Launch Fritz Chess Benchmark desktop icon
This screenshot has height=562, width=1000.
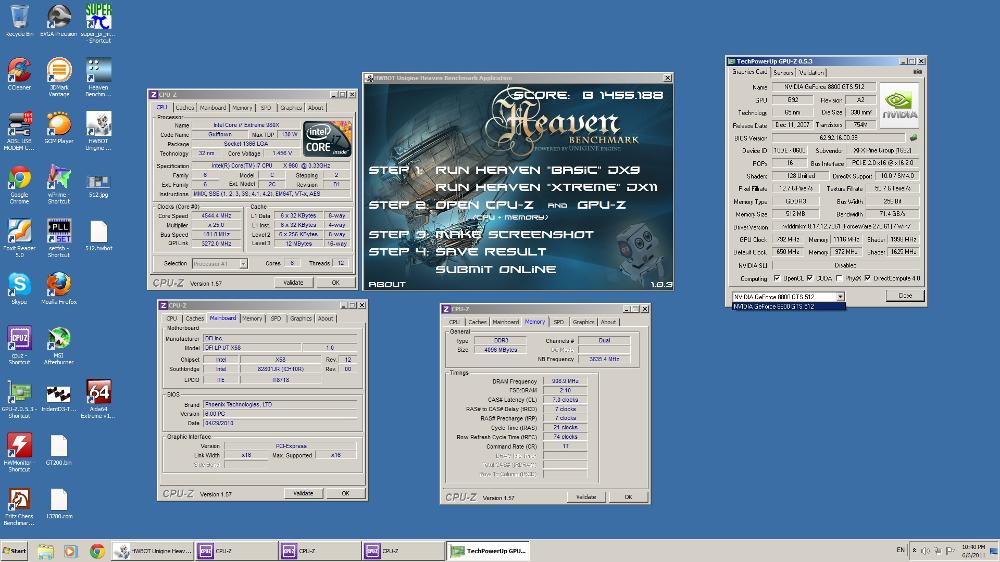(19, 506)
